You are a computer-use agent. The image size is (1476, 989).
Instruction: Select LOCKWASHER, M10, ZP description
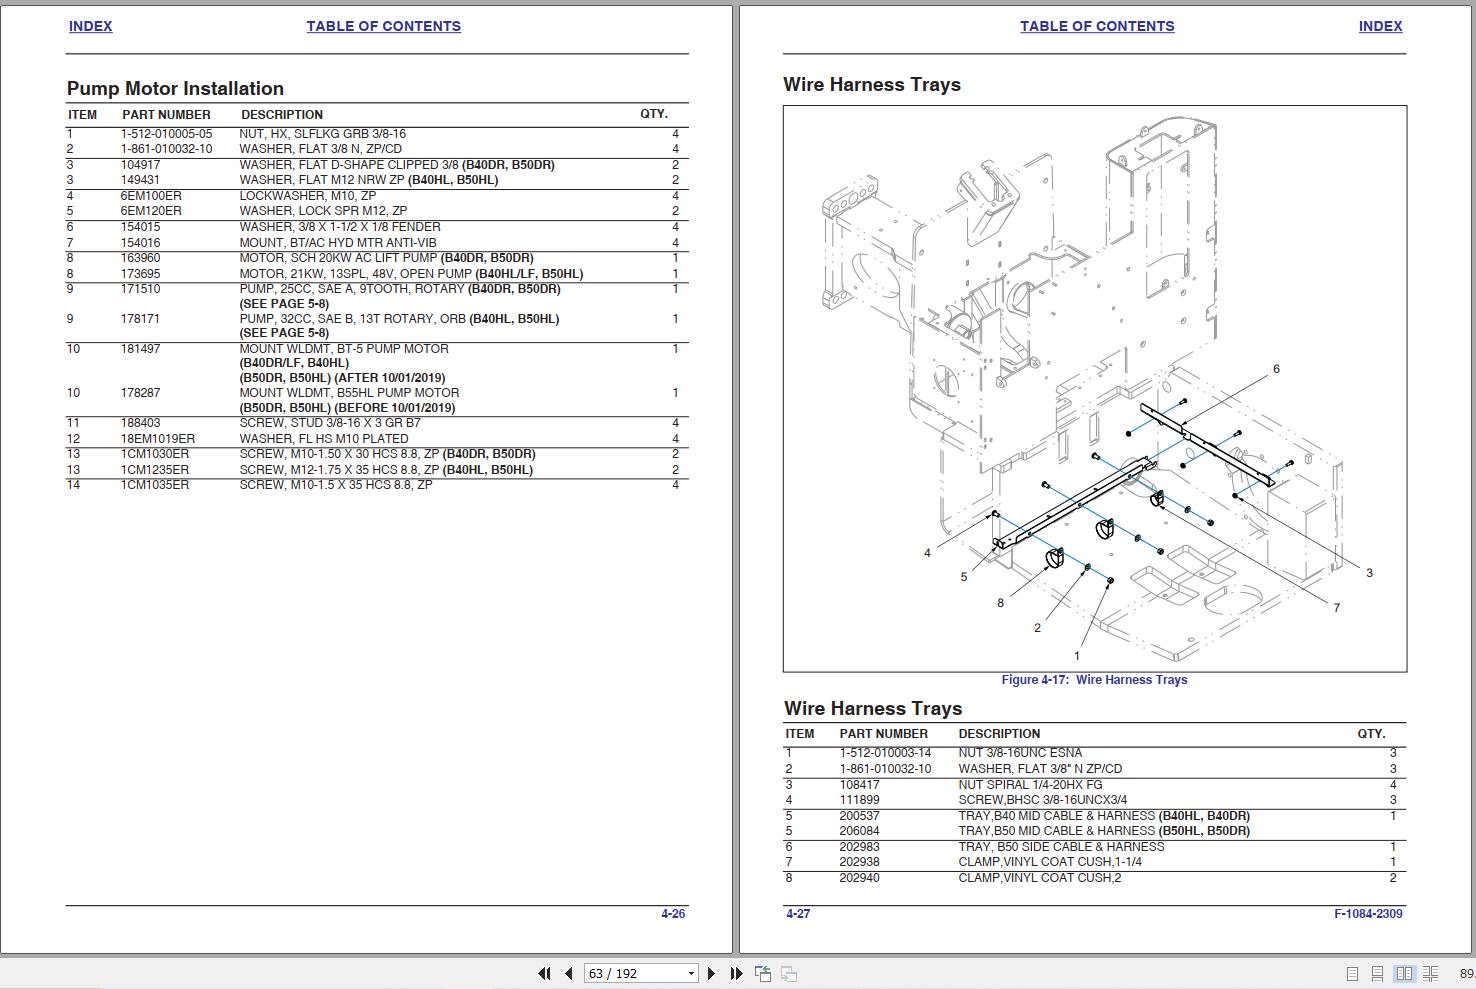point(307,196)
